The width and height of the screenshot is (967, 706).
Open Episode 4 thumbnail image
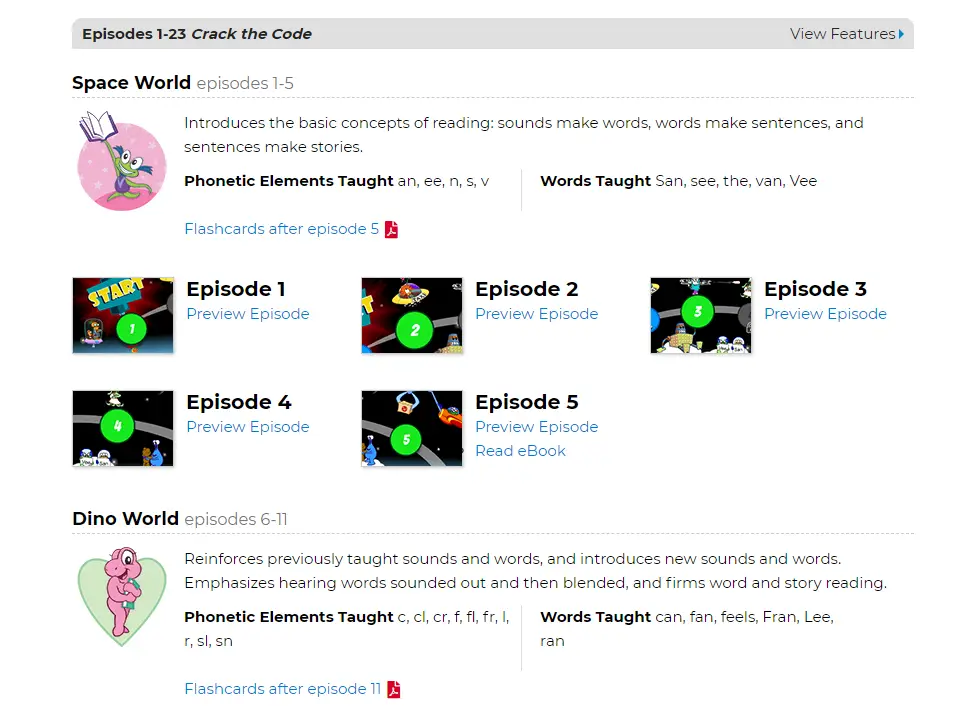click(x=123, y=428)
